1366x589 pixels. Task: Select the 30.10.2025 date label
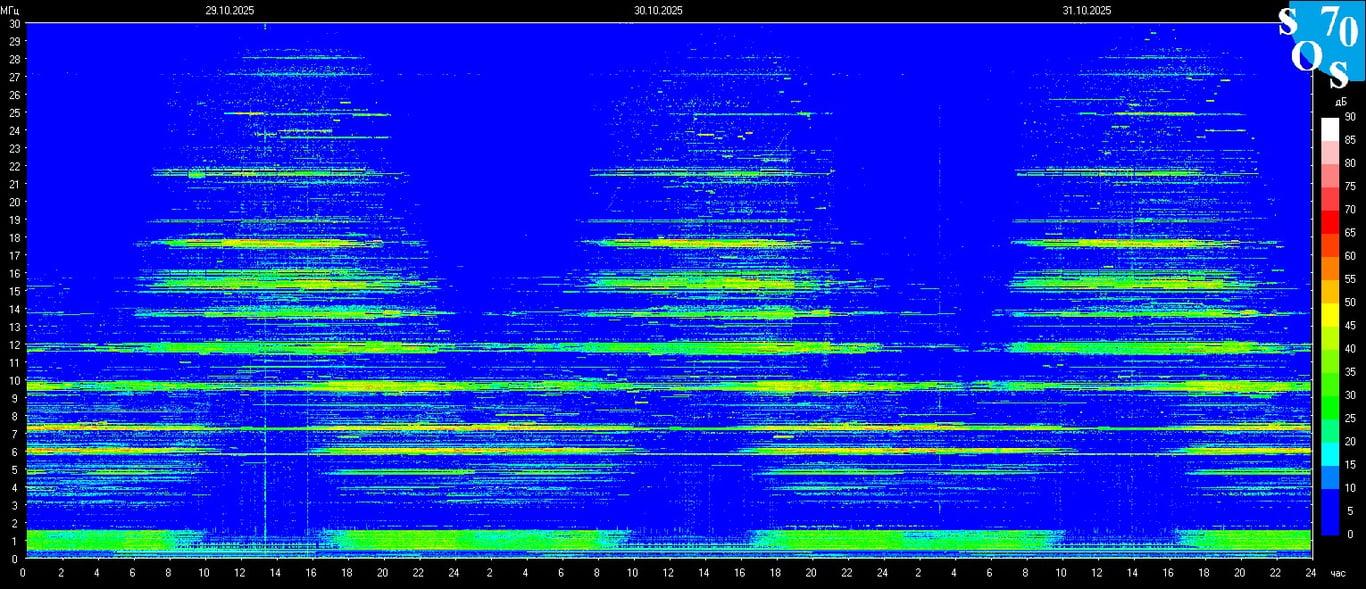[x=658, y=10]
